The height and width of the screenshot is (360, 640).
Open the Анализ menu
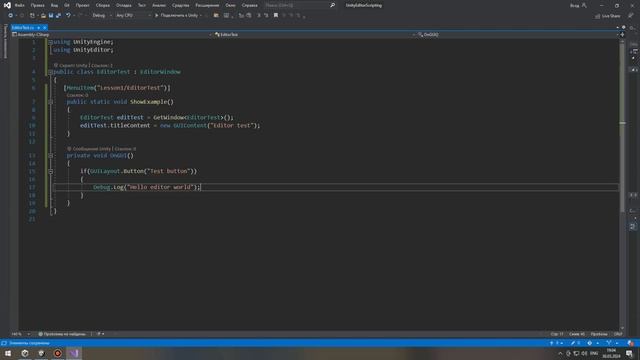pos(159,5)
